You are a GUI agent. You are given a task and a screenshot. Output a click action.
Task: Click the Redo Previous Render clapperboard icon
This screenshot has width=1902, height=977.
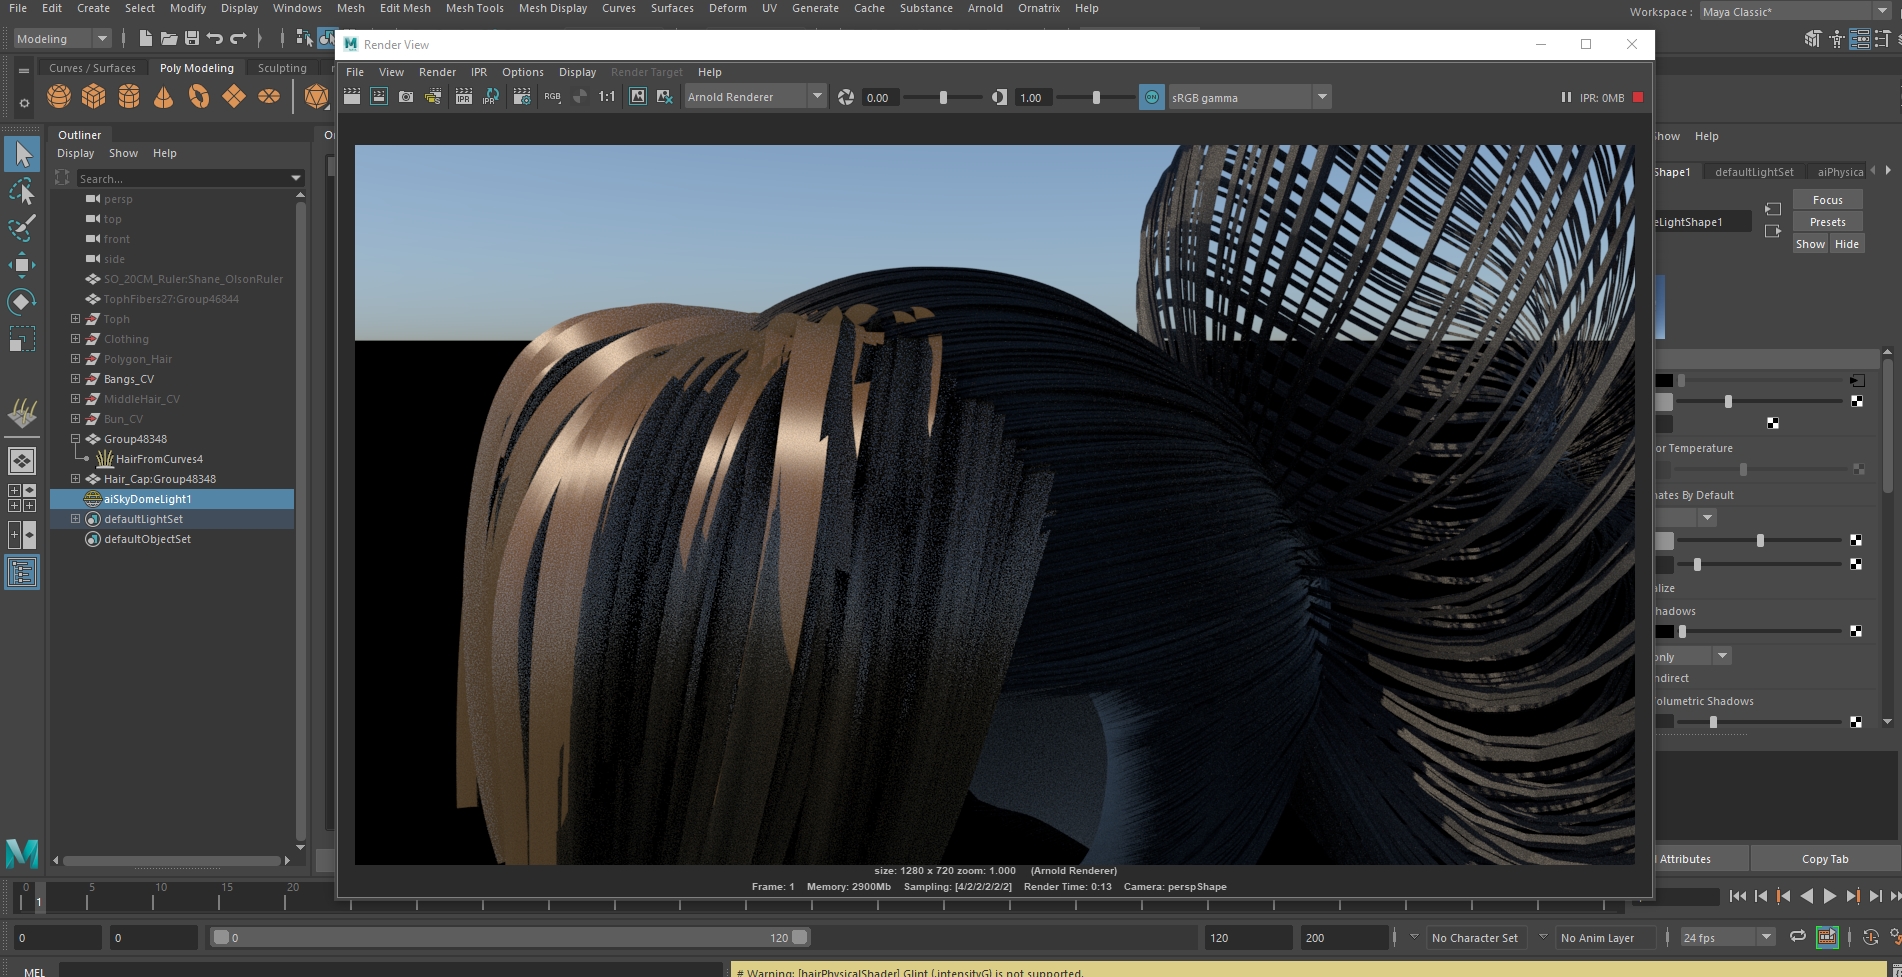pyautogui.click(x=352, y=97)
